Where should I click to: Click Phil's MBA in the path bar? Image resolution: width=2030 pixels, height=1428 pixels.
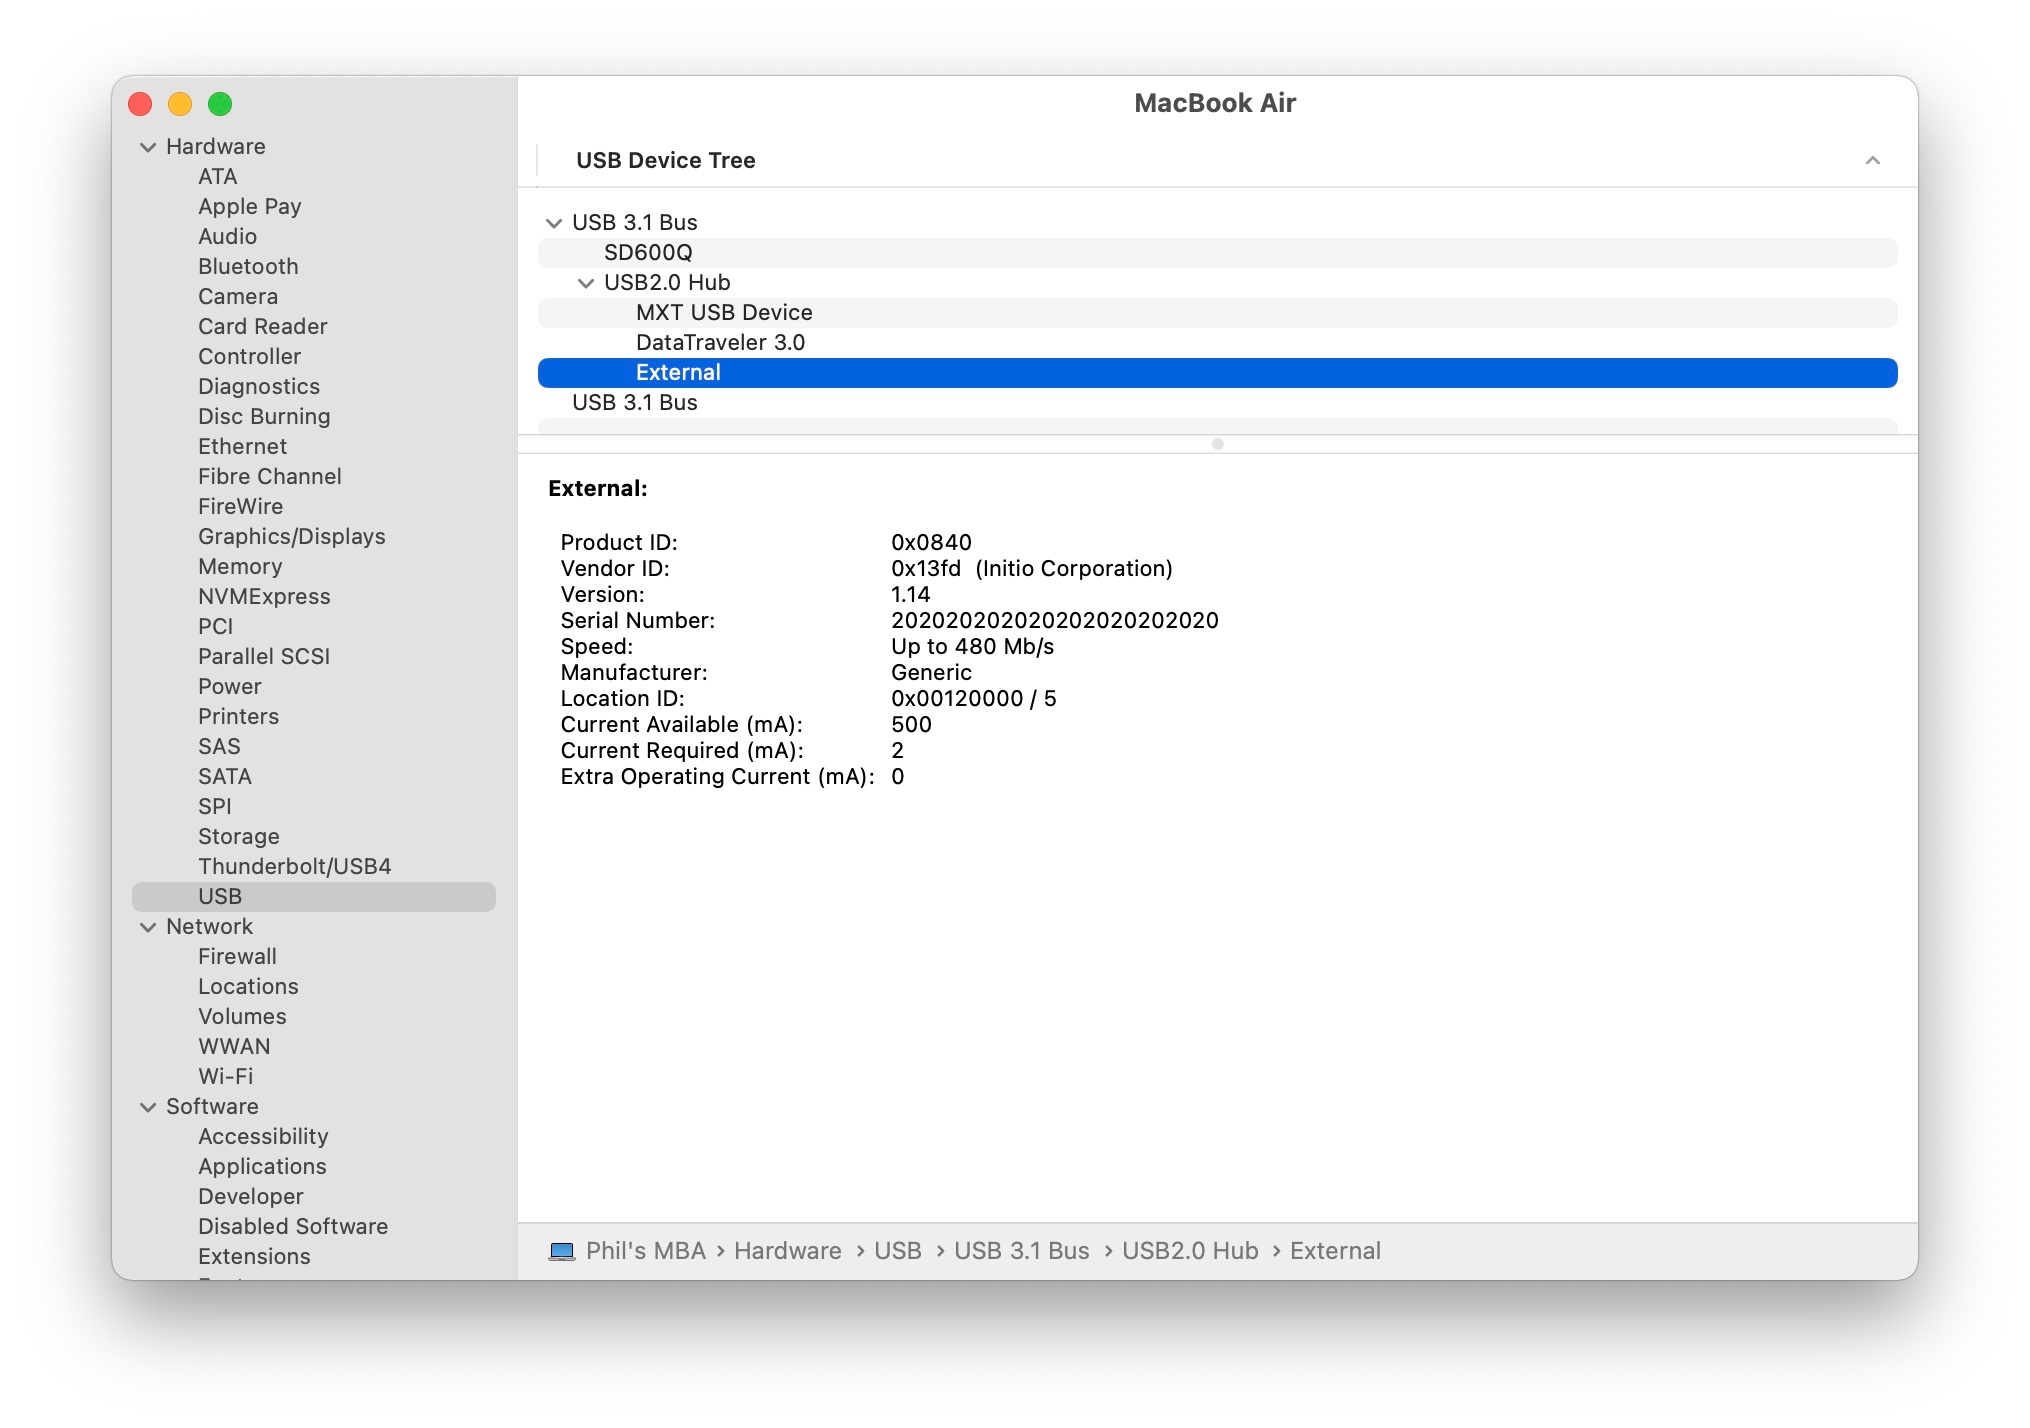pyautogui.click(x=645, y=1251)
